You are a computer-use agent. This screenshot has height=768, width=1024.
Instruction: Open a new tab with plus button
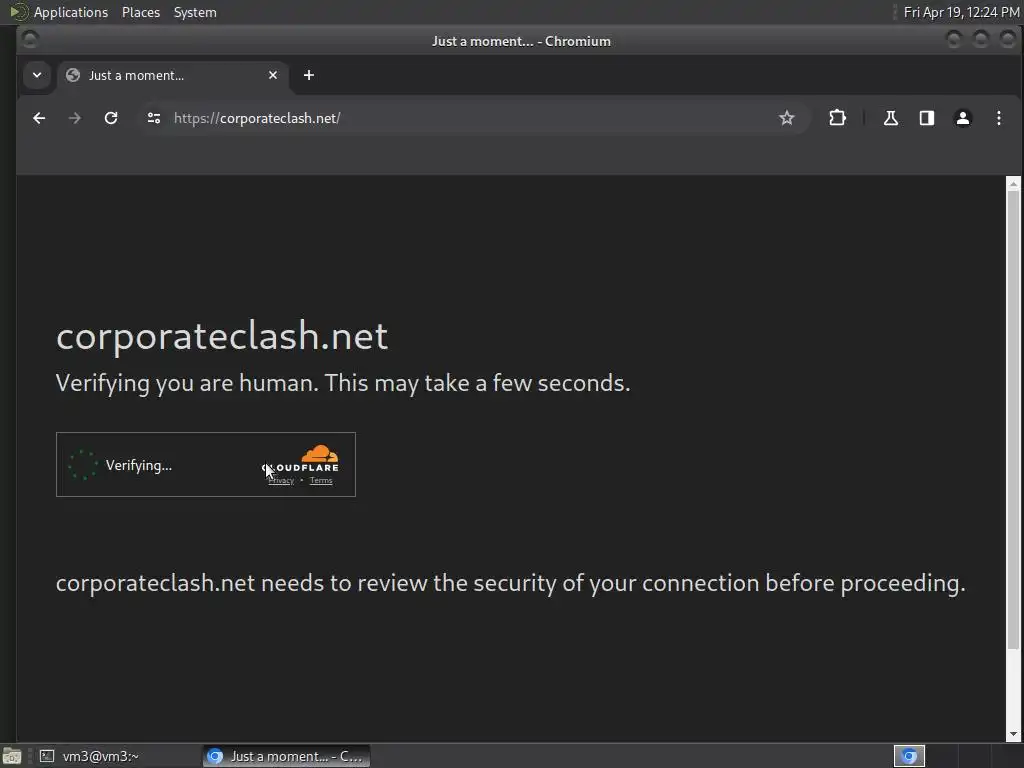(309, 75)
